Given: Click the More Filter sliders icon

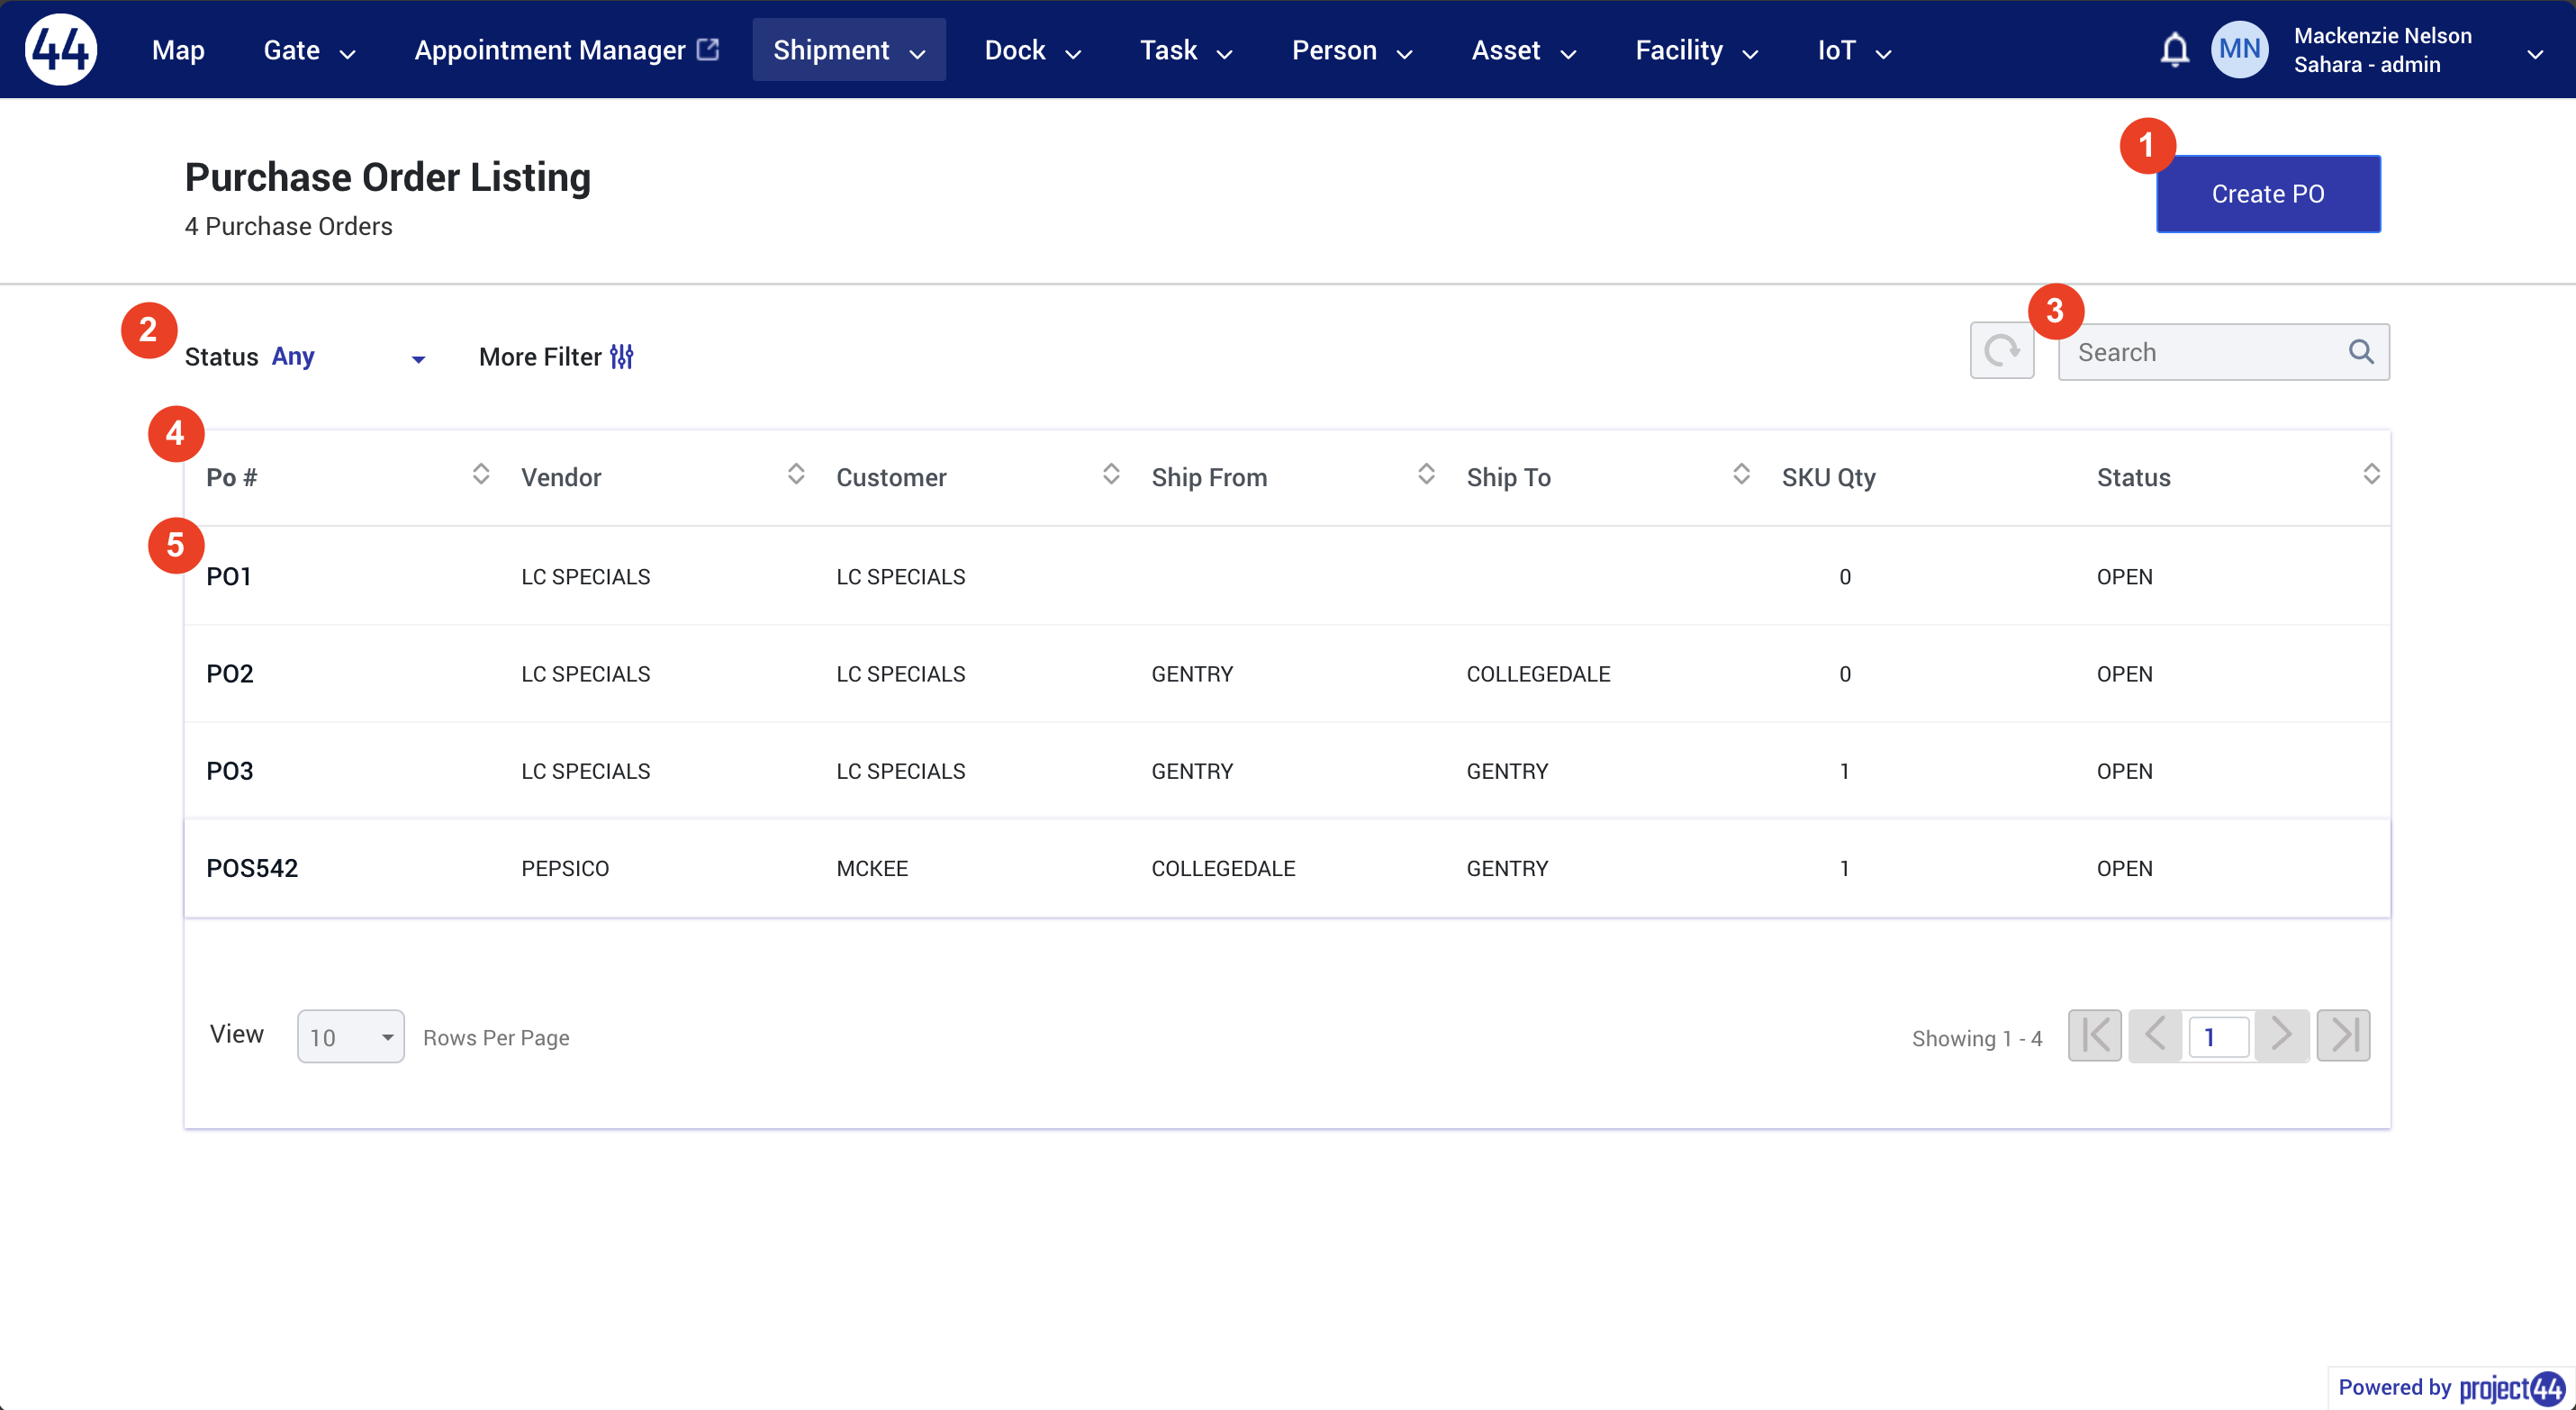Looking at the screenshot, I should pyautogui.click(x=621, y=356).
